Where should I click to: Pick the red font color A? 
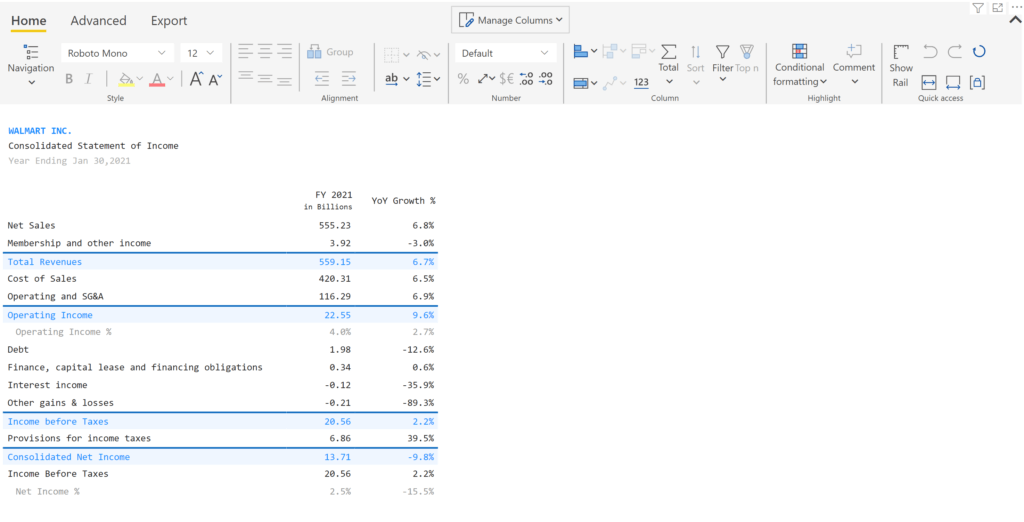157,79
